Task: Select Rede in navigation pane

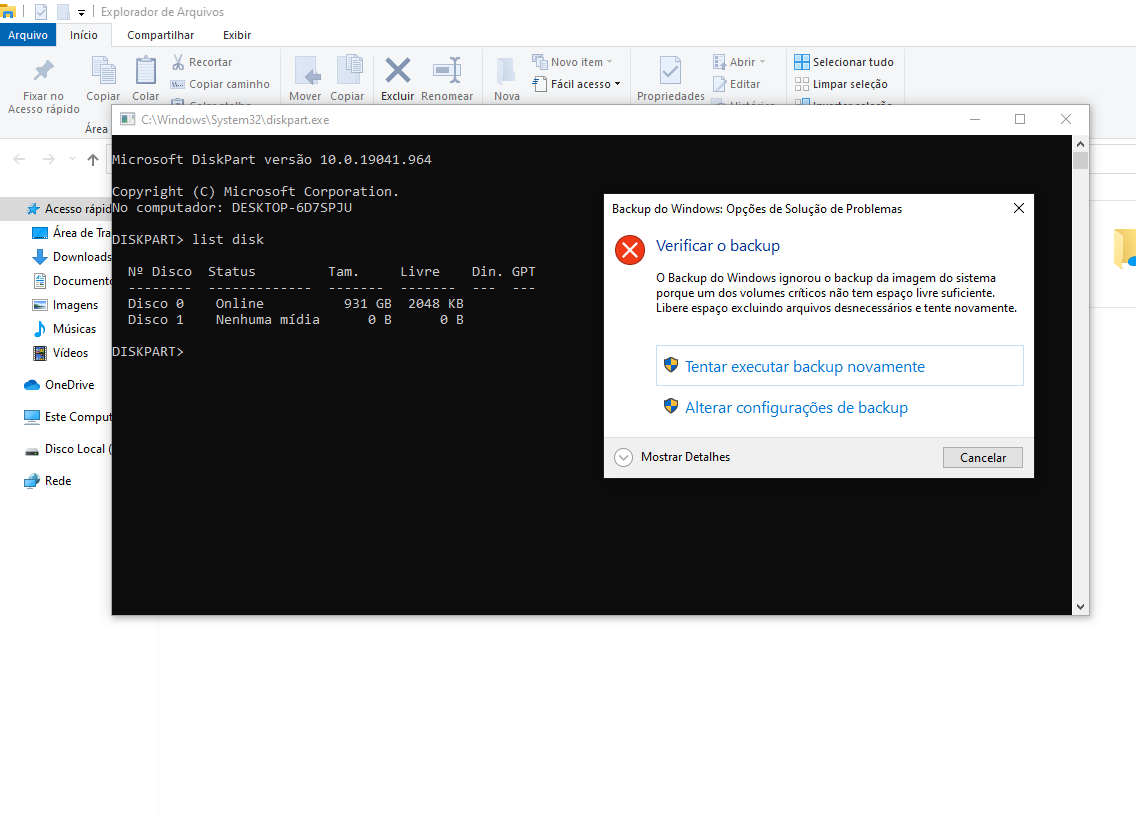Action: pyautogui.click(x=47, y=480)
